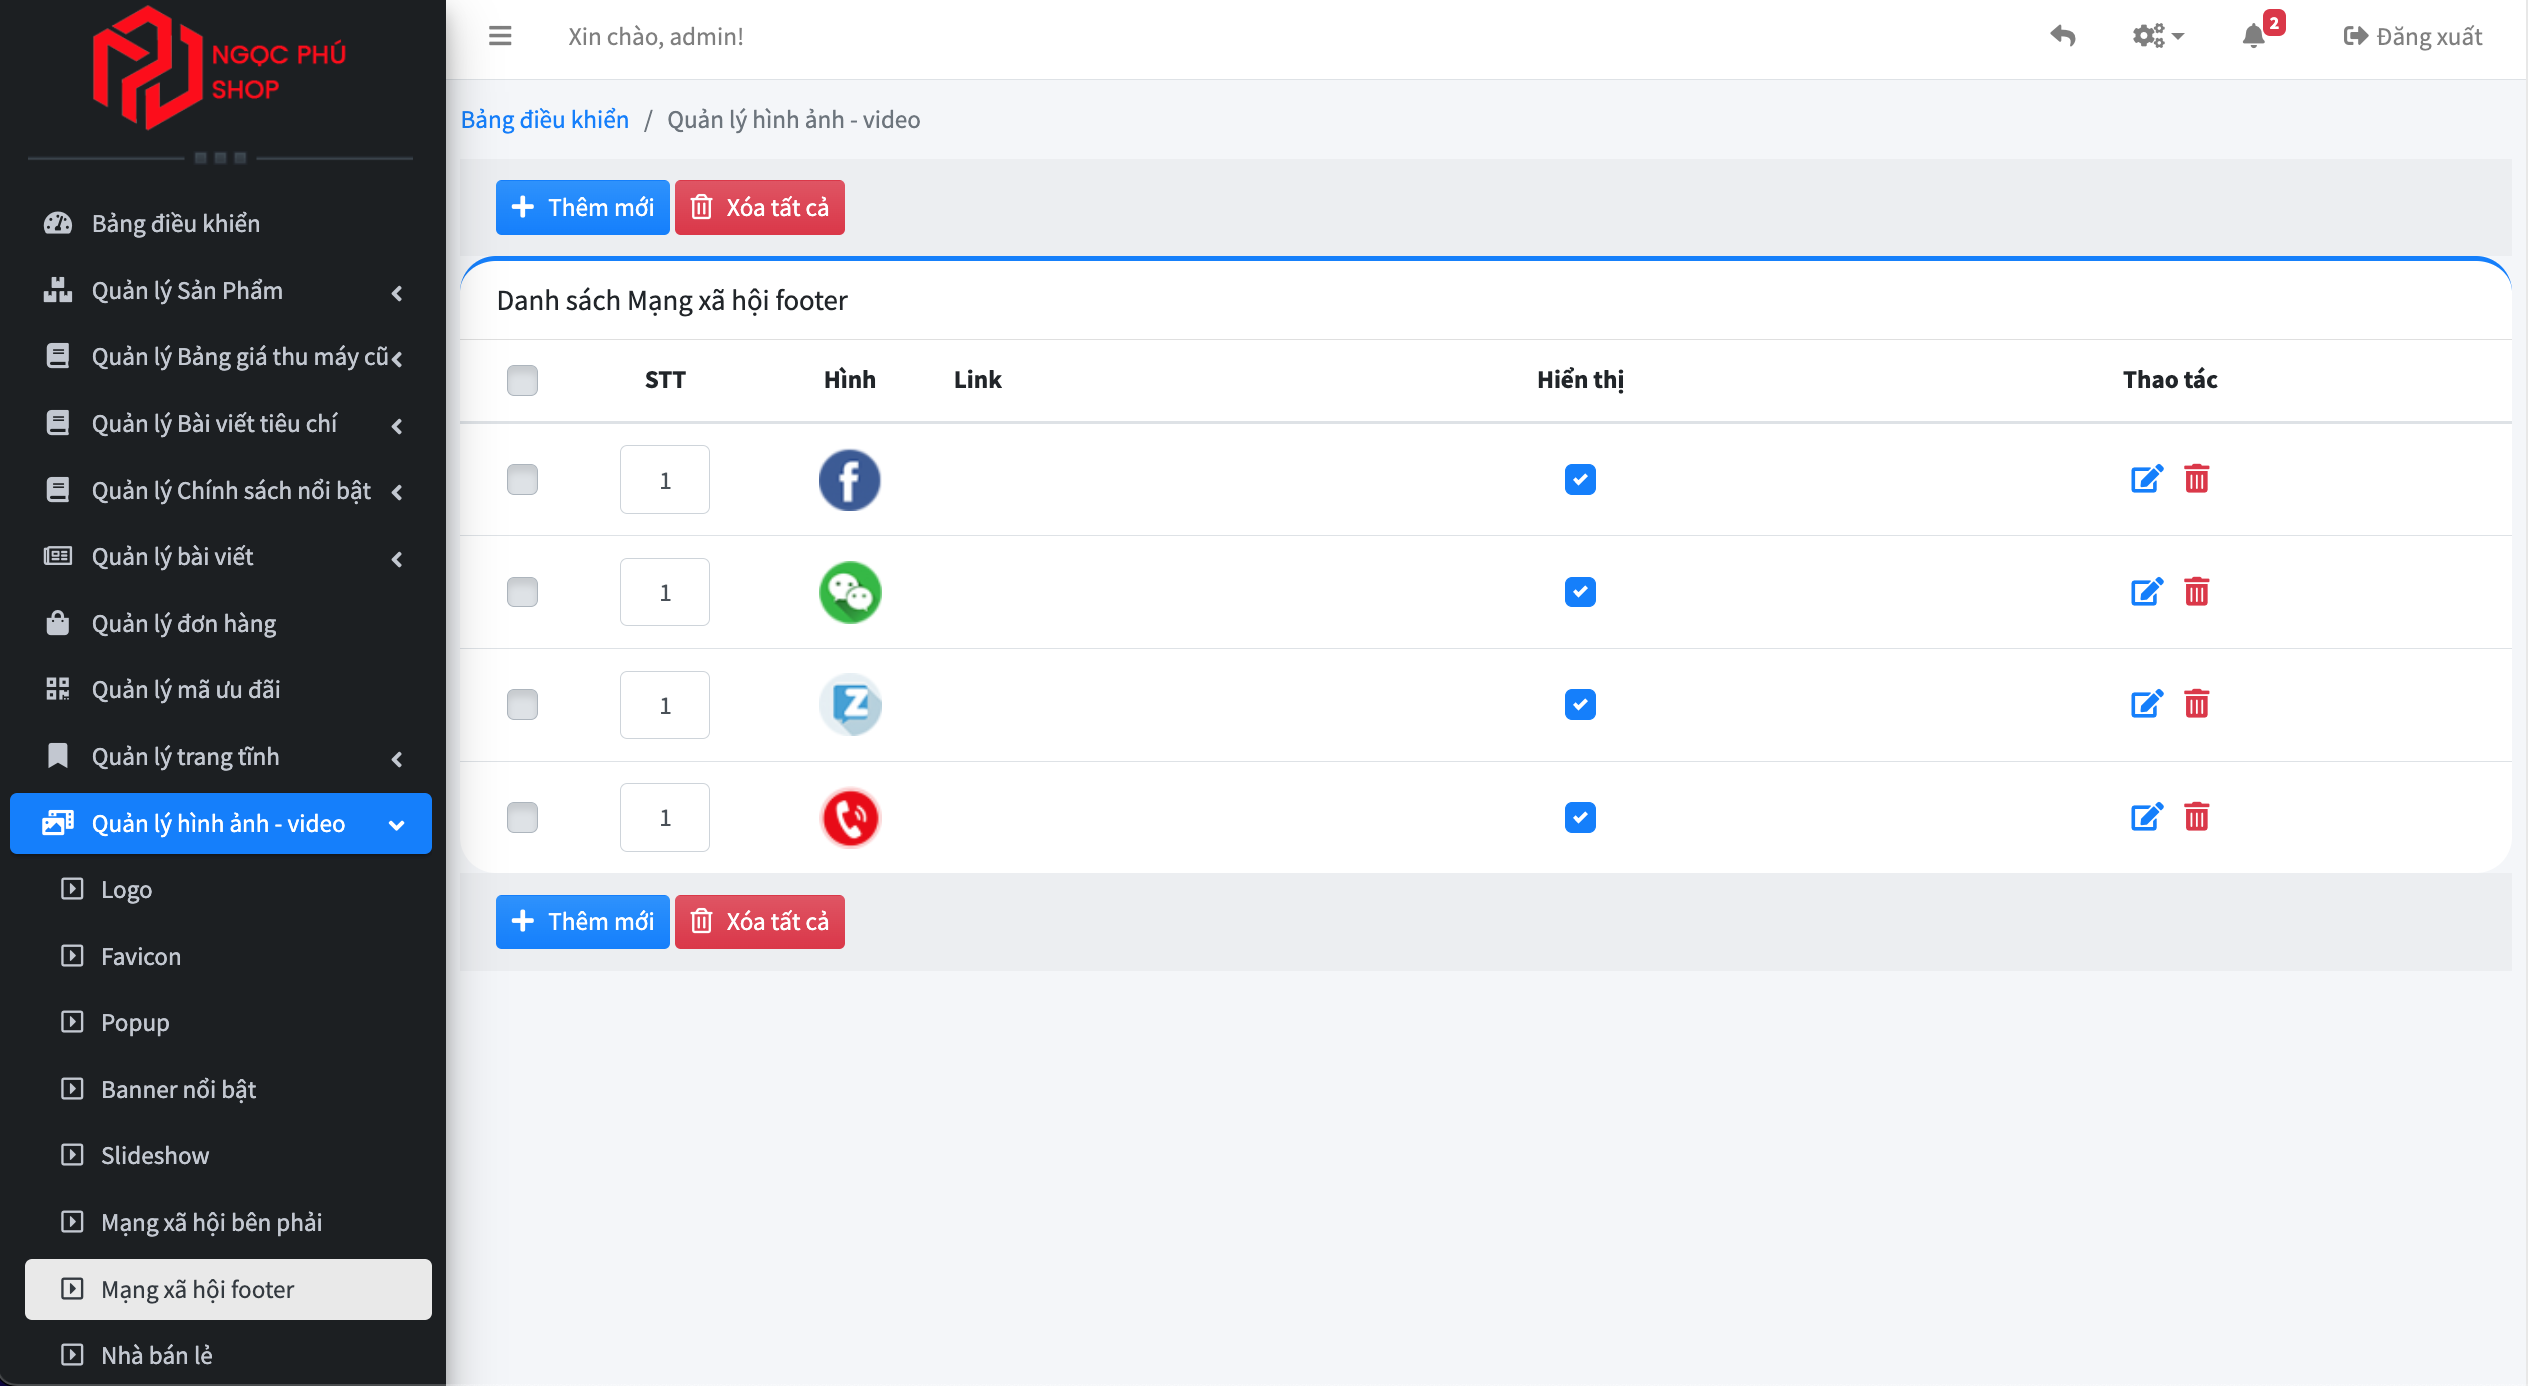Click the edit icon for Facebook row

point(2146,480)
